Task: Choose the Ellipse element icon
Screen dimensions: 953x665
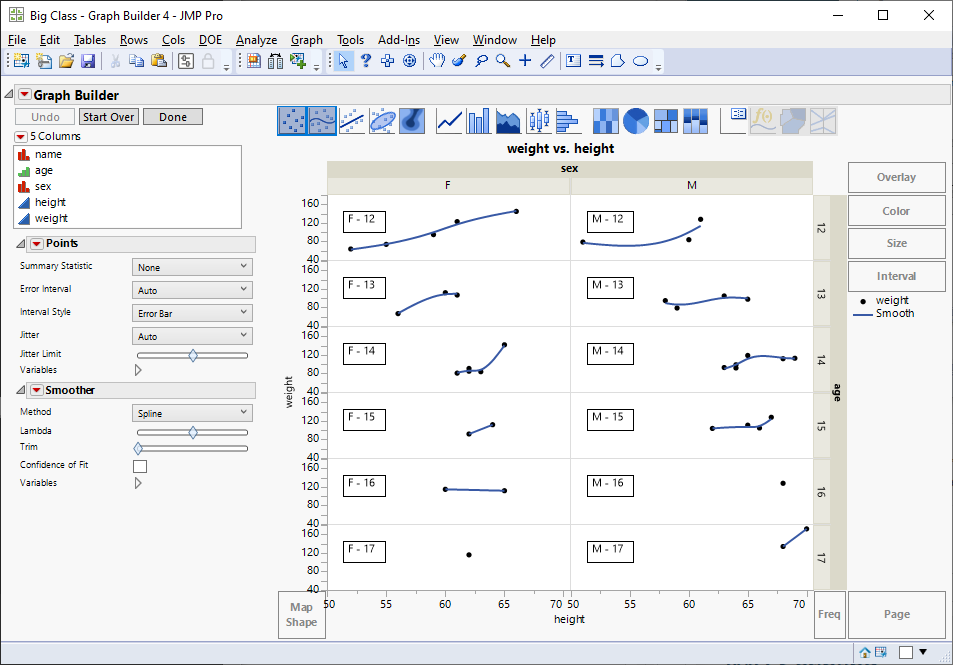Action: point(382,120)
